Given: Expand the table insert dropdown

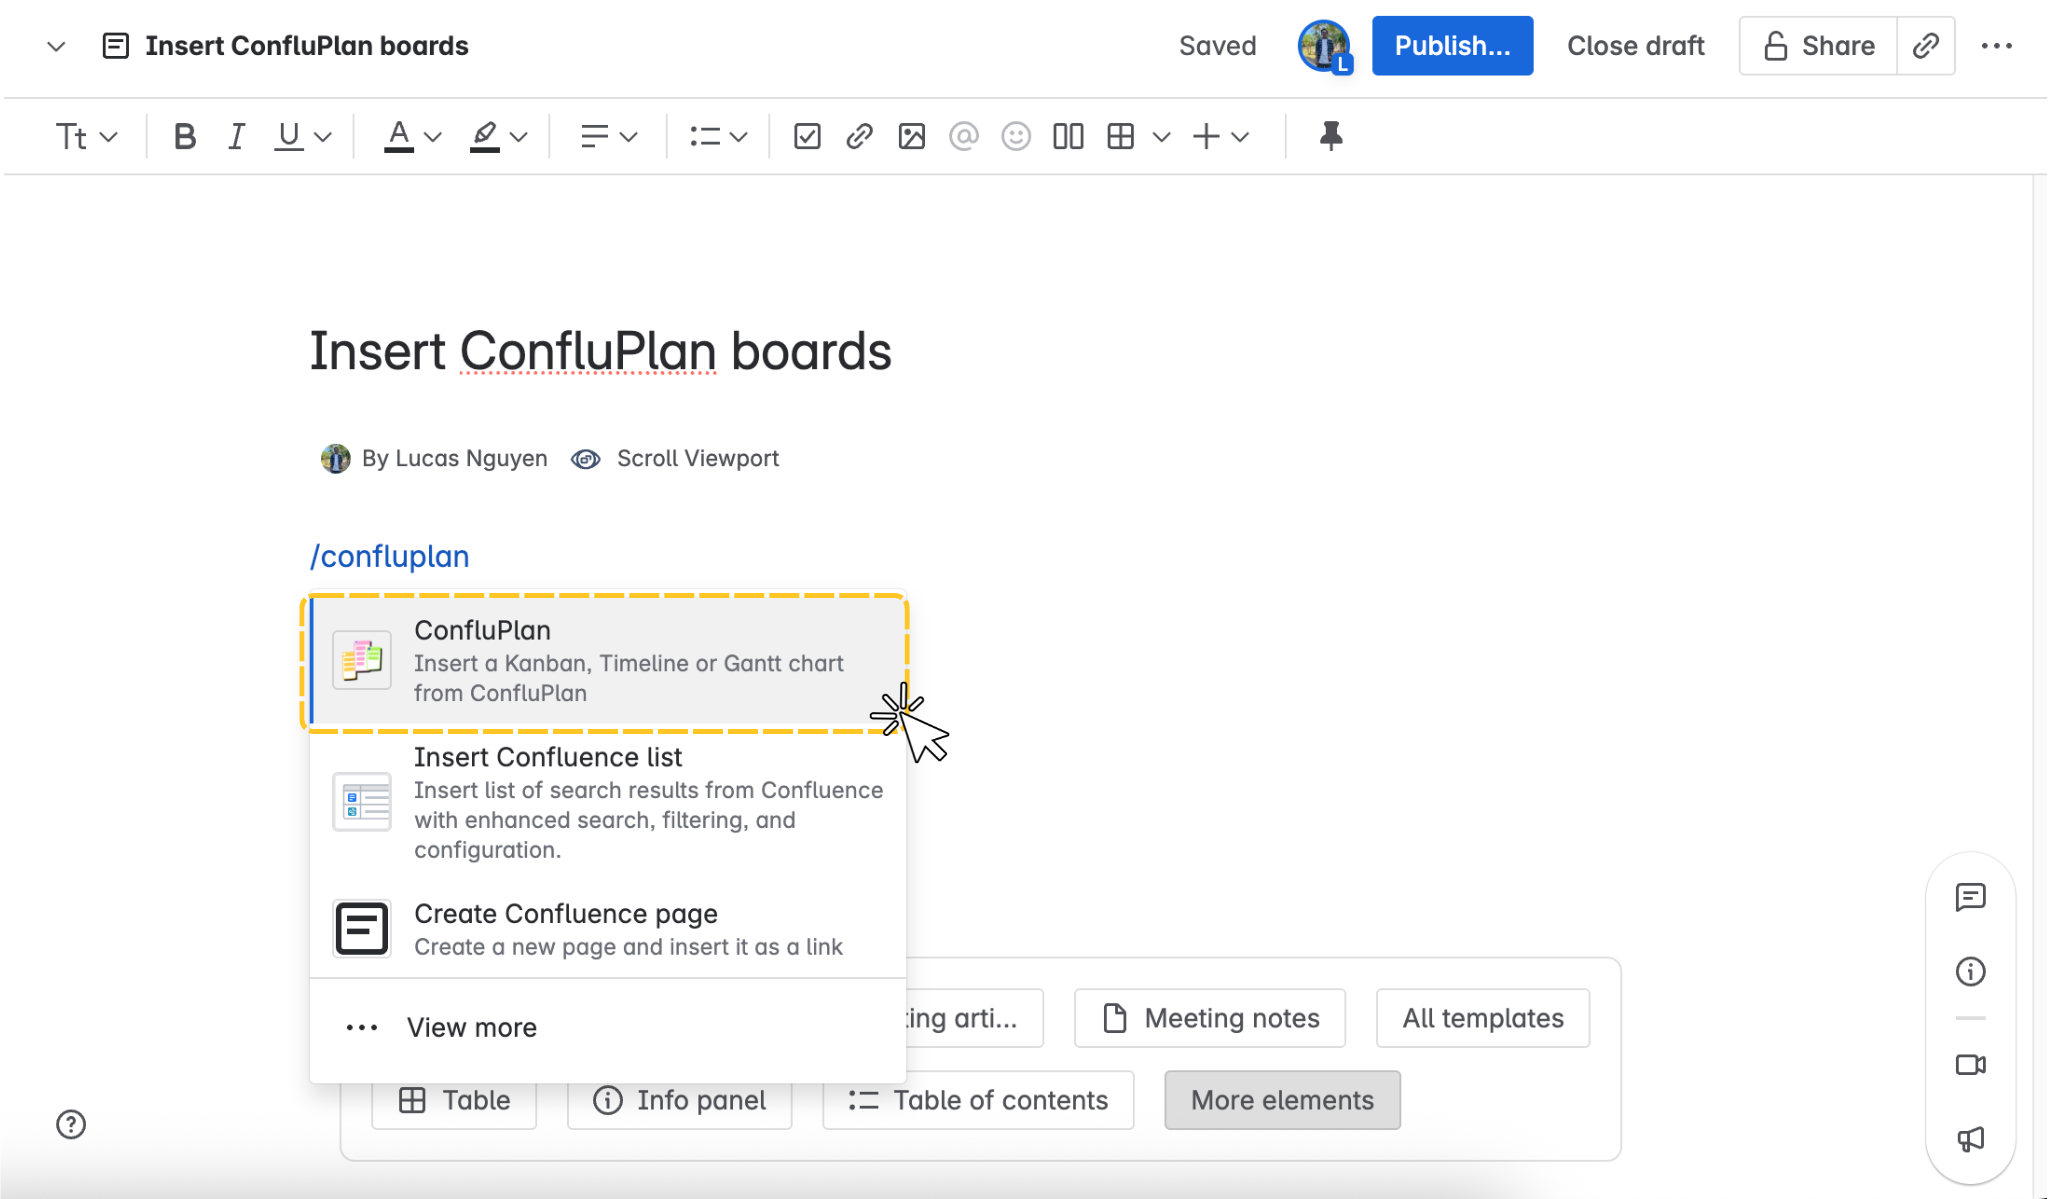Looking at the screenshot, I should pyautogui.click(x=1160, y=136).
